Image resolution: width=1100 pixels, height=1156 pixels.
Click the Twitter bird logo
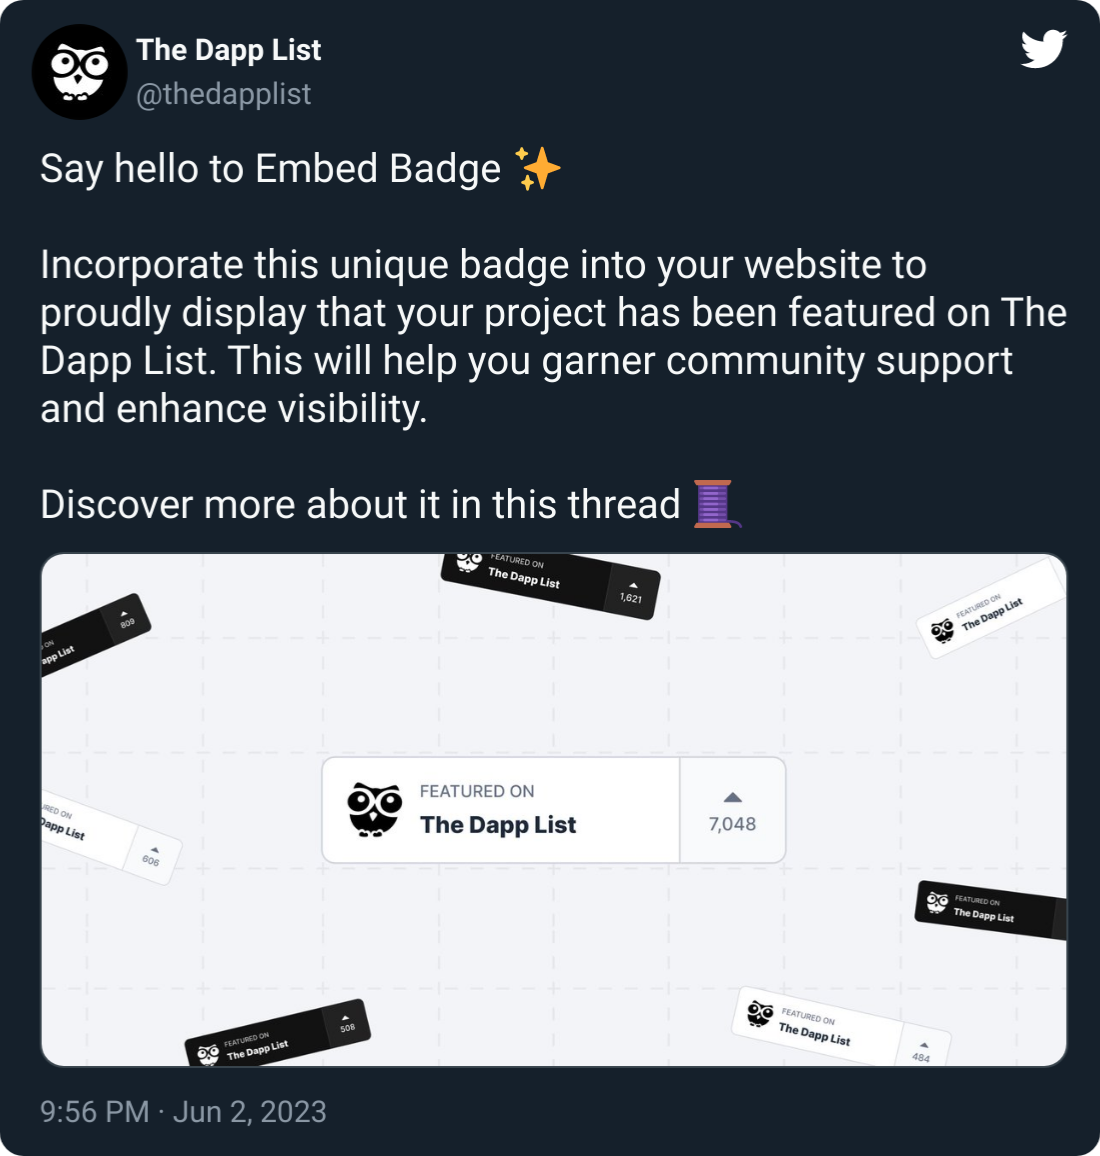coord(1043,49)
